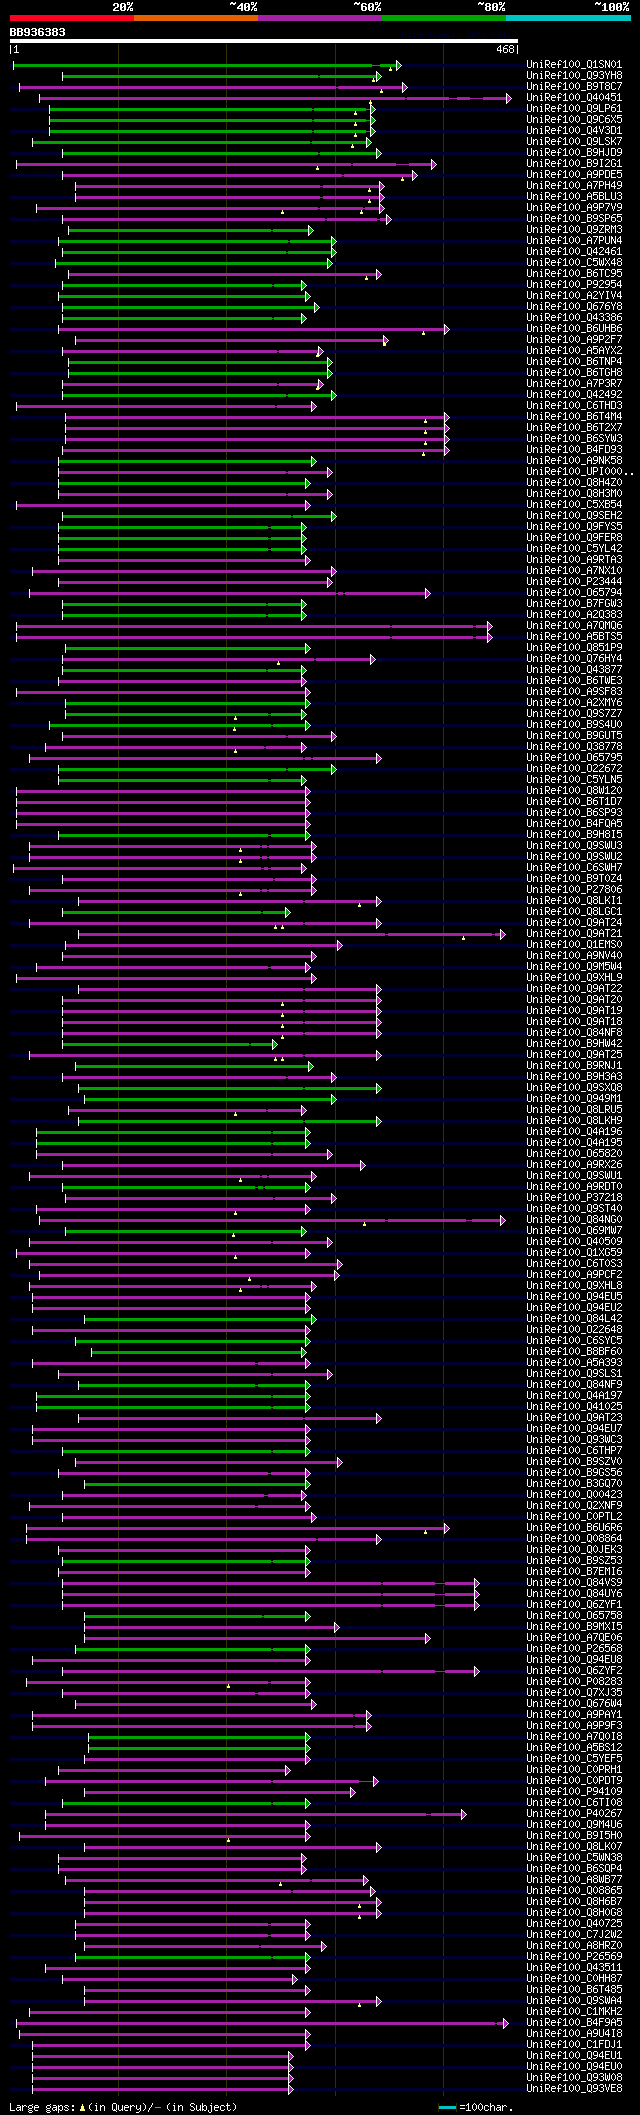This screenshot has height=2115, width=640.
Task: Select the UniRef100_C0PDT9 label
Action: [574, 1781]
